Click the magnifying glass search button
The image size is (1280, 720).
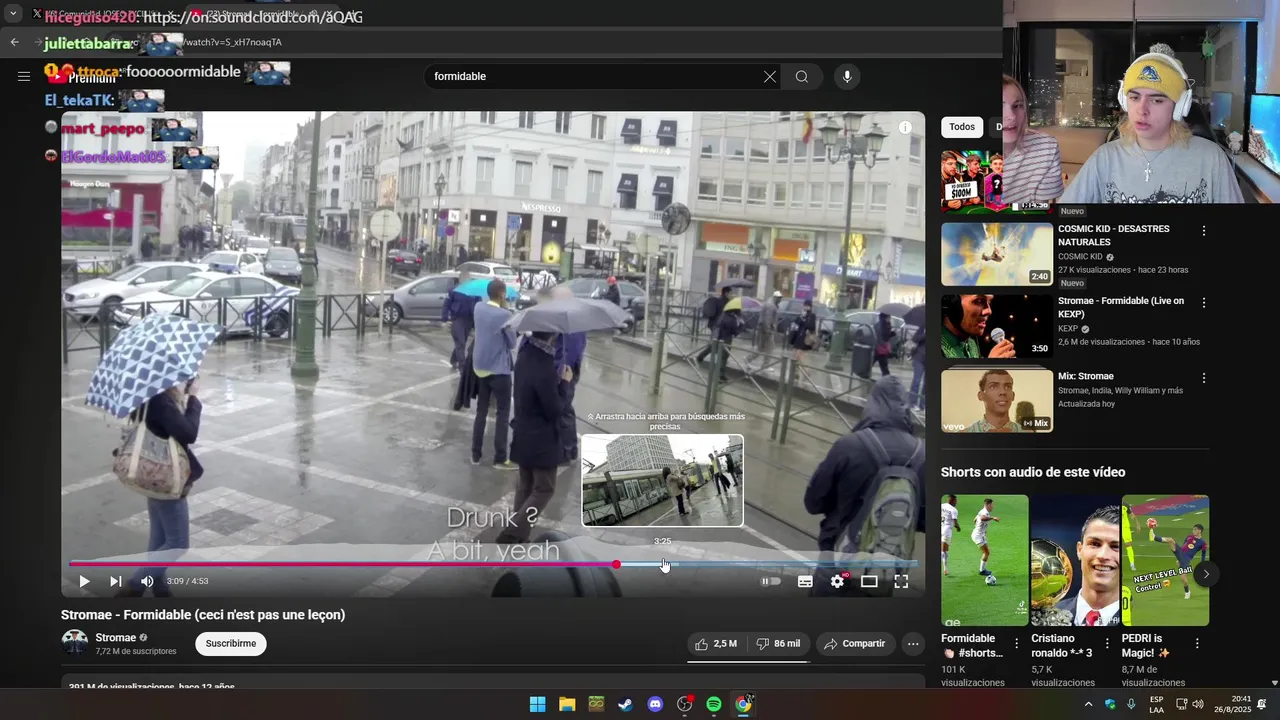pos(802,76)
